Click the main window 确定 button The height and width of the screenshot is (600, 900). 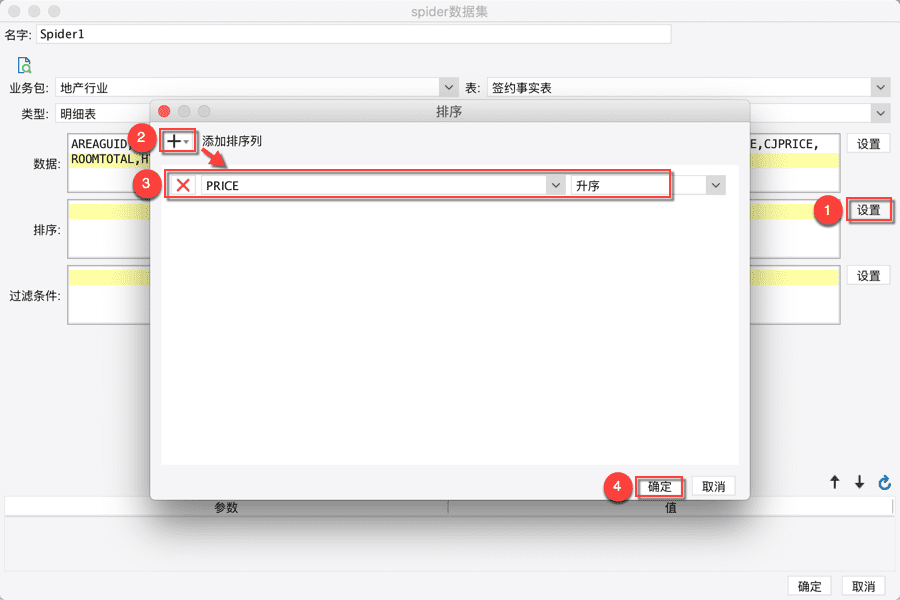click(809, 586)
